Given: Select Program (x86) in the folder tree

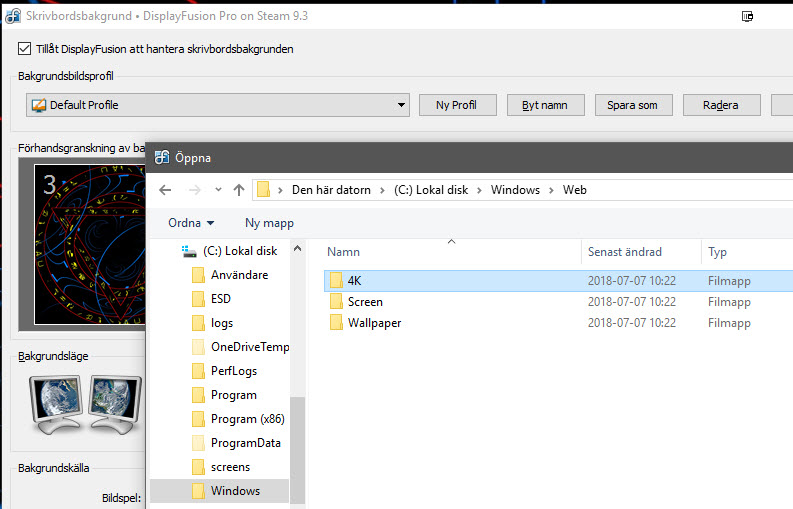Looking at the screenshot, I should coord(246,419).
